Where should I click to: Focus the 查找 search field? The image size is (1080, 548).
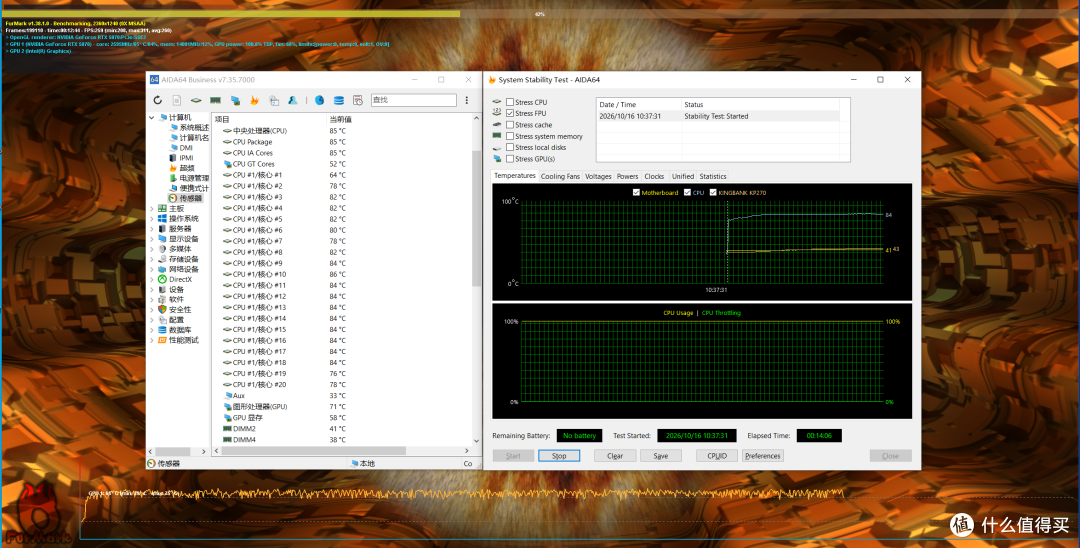pyautogui.click(x=413, y=101)
